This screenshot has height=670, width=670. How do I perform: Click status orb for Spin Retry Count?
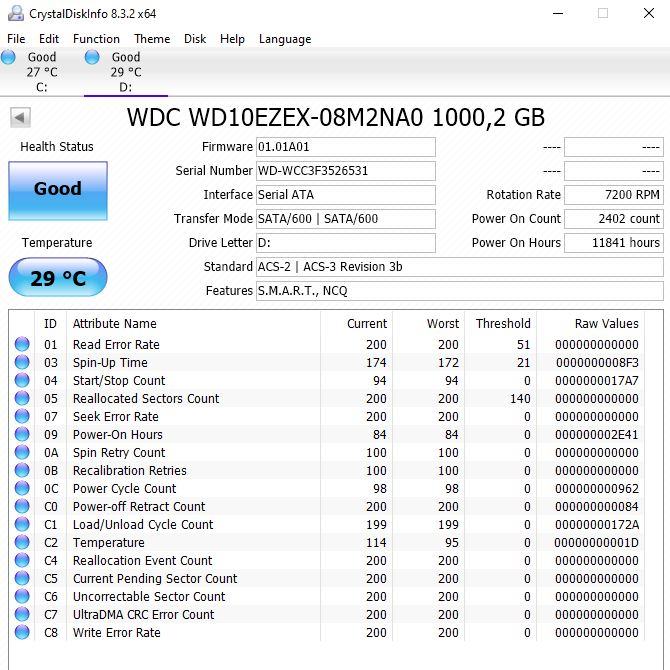point(22,452)
